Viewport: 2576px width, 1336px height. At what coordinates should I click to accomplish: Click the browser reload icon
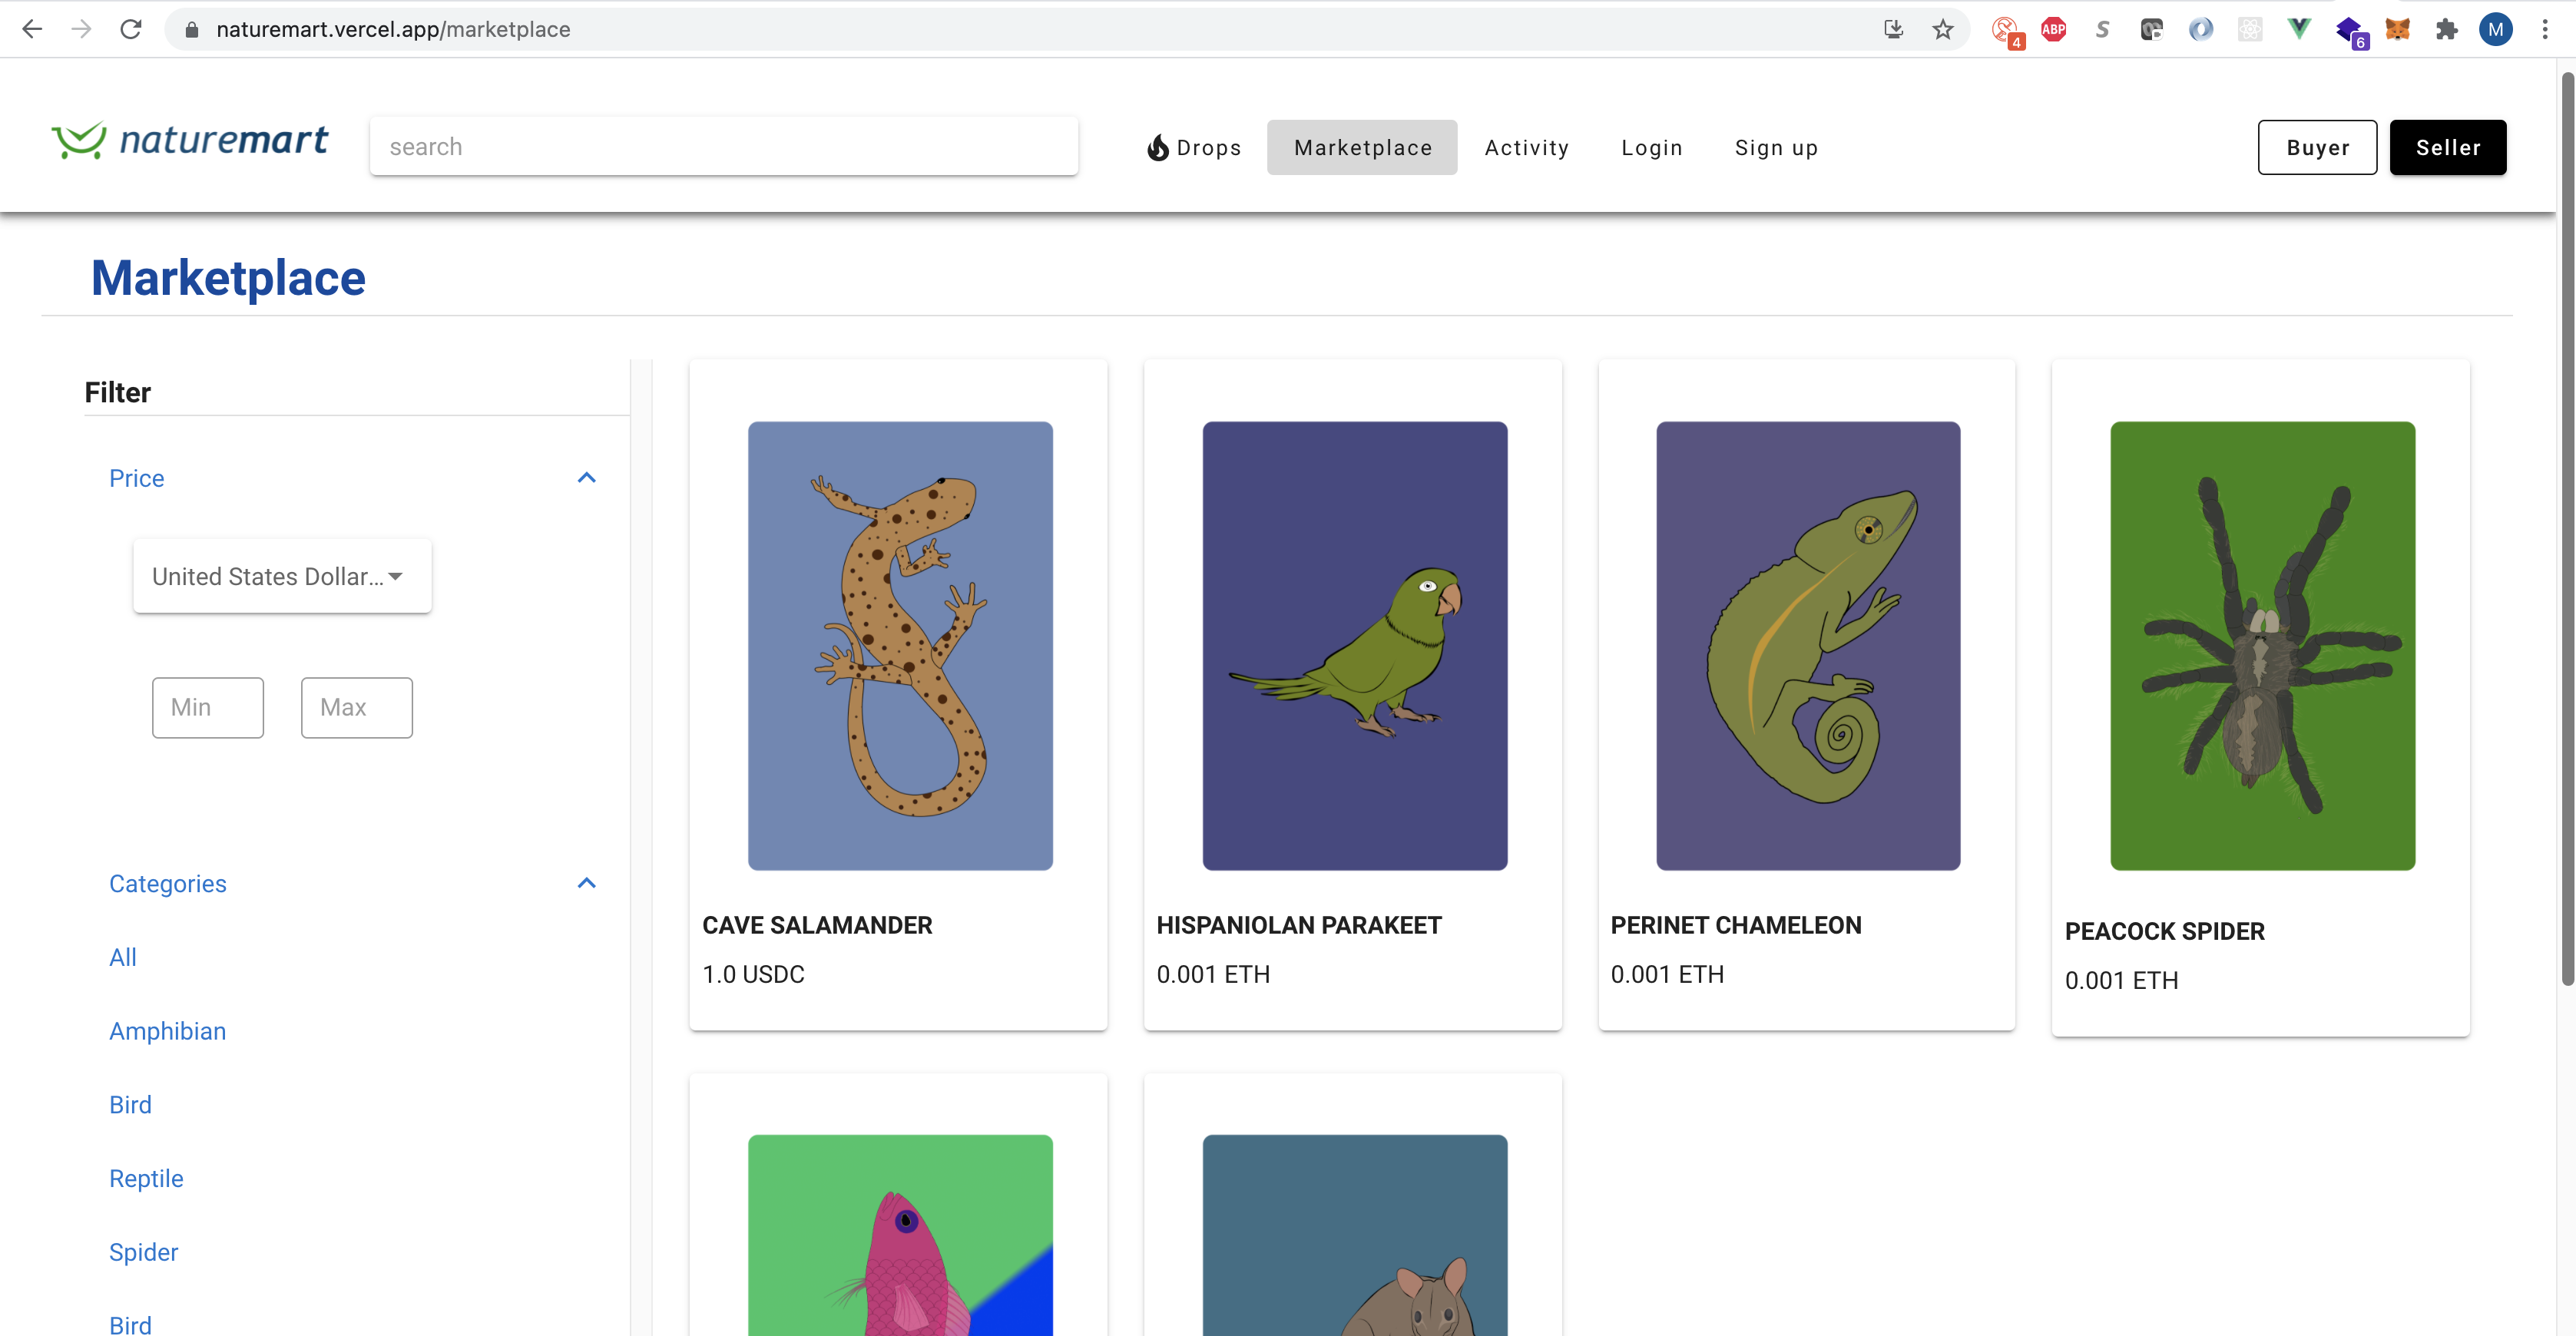(131, 29)
